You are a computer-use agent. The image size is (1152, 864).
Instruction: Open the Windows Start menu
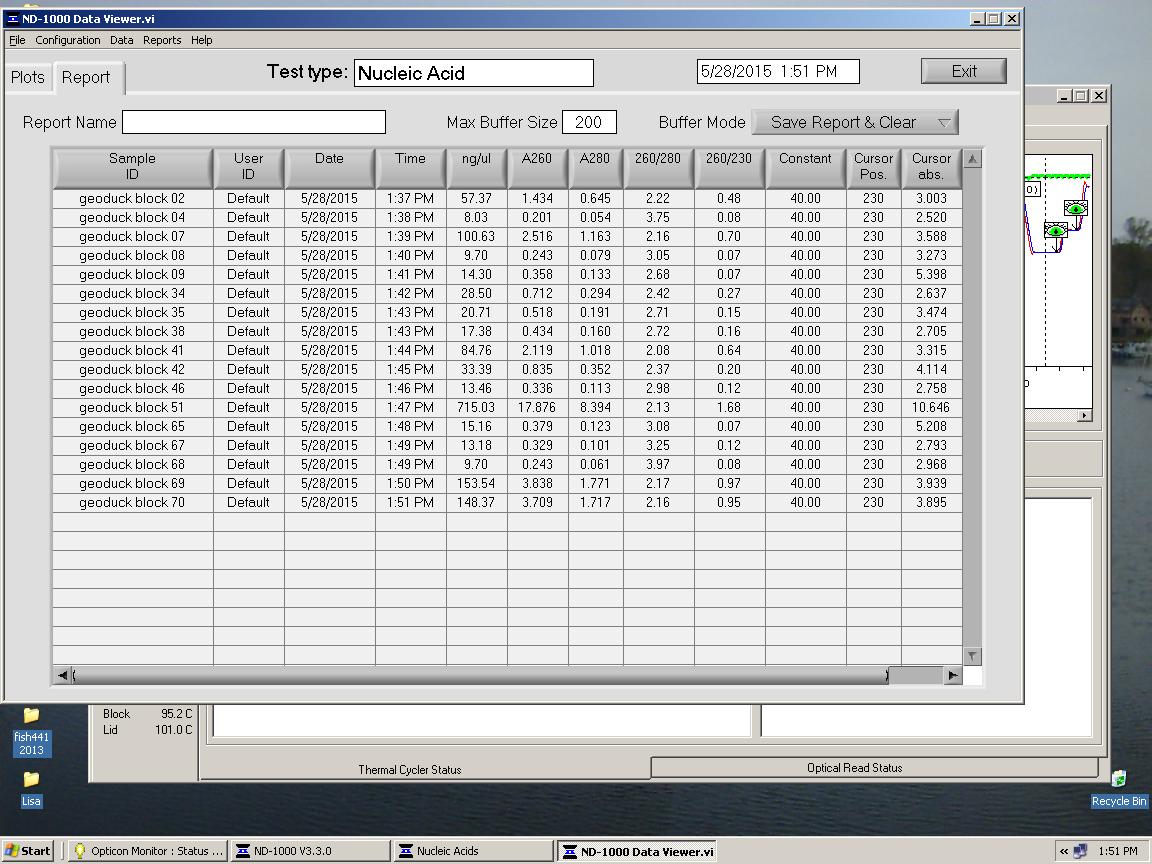[x=27, y=851]
